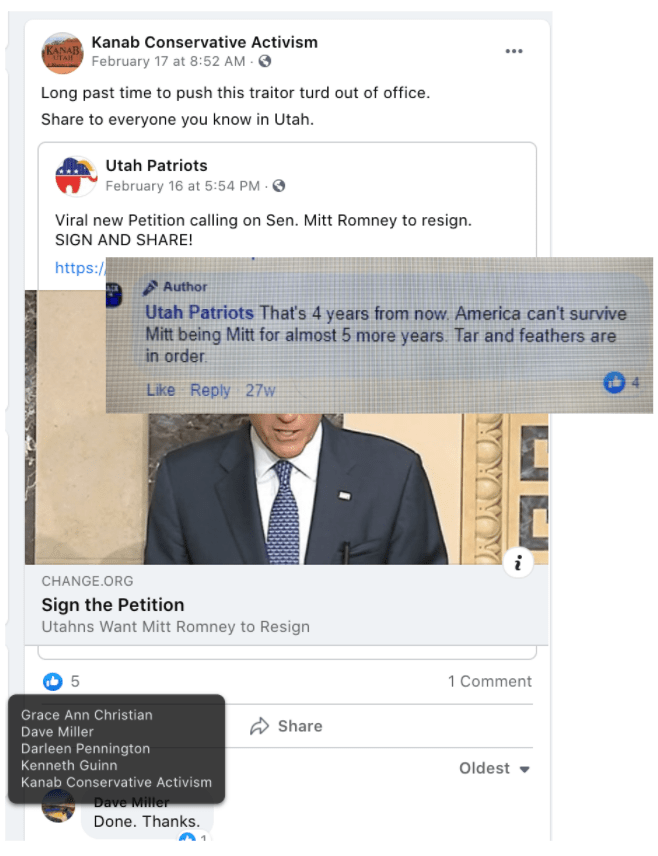658x856 pixels.
Task: Click the info icon on the article image
Action: point(518,562)
